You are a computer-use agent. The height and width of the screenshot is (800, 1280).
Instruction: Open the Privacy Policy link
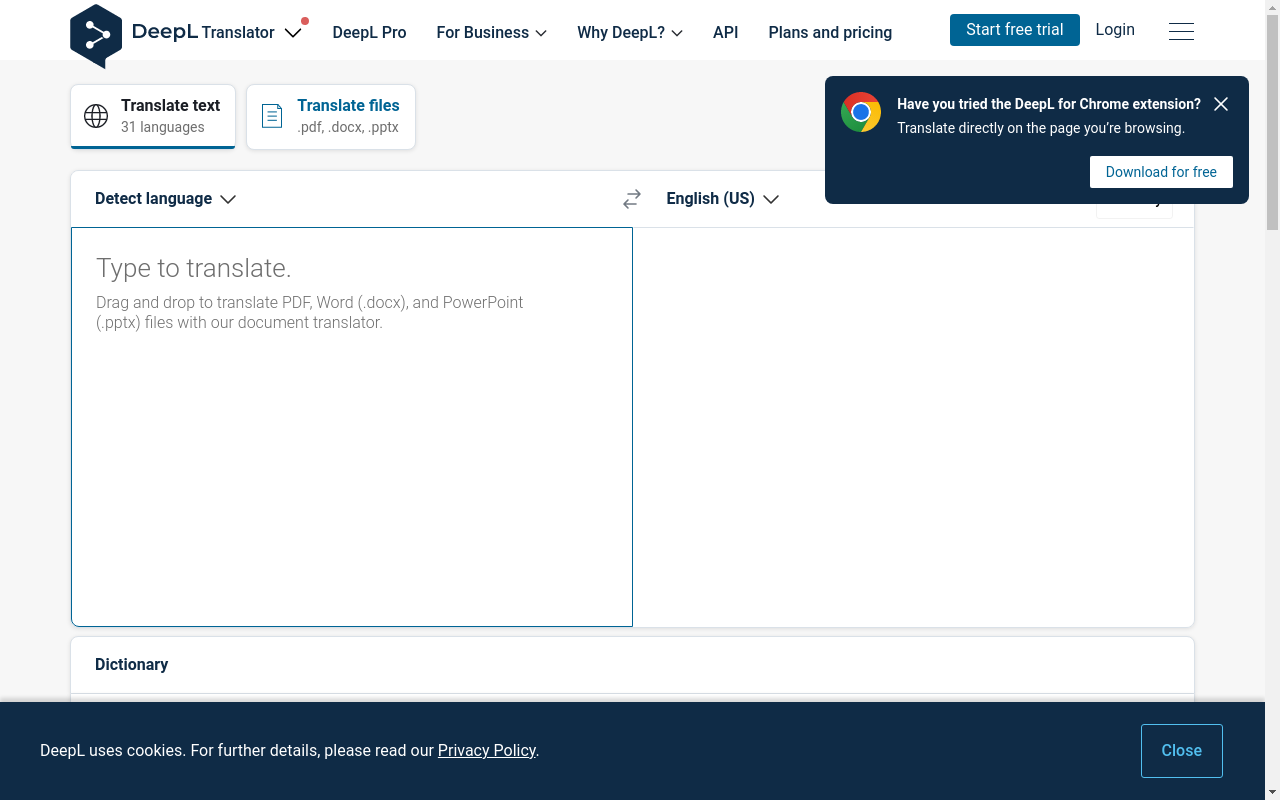coord(486,751)
